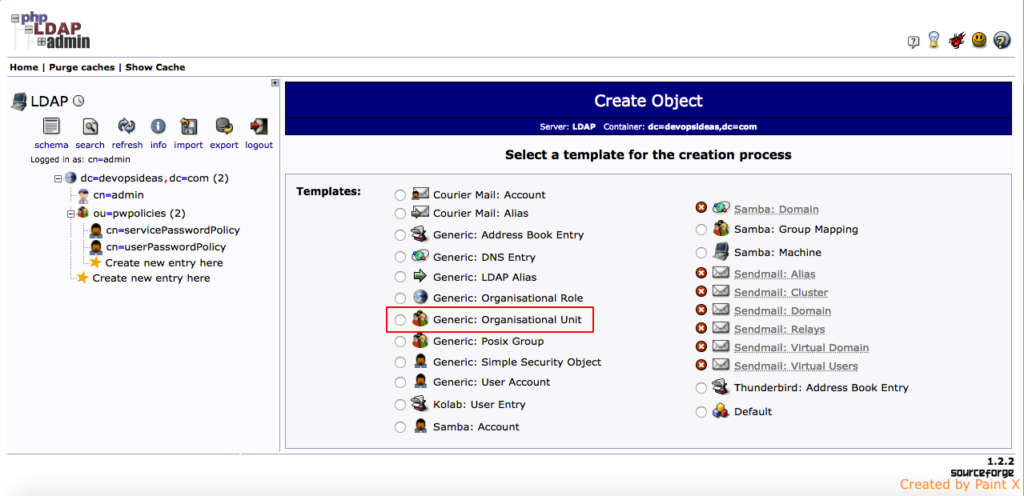The image size is (1024, 496).
Task: Click the export icon
Action: pyautogui.click(x=224, y=127)
